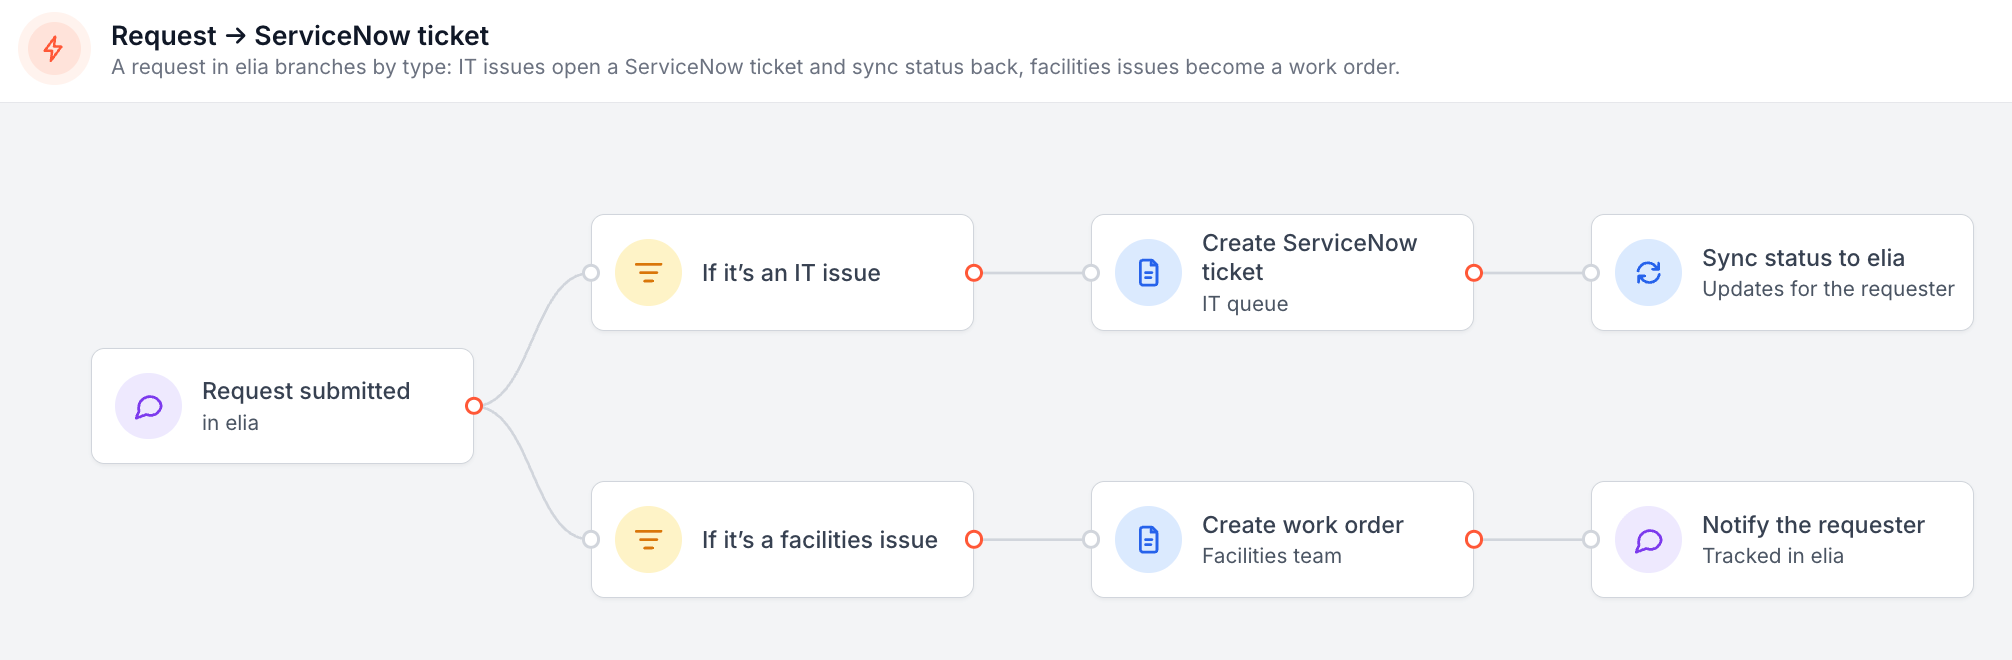Viewport: 2012px width, 660px height.
Task: Click the "Sync status to elia" title
Action: pyautogui.click(x=1803, y=258)
